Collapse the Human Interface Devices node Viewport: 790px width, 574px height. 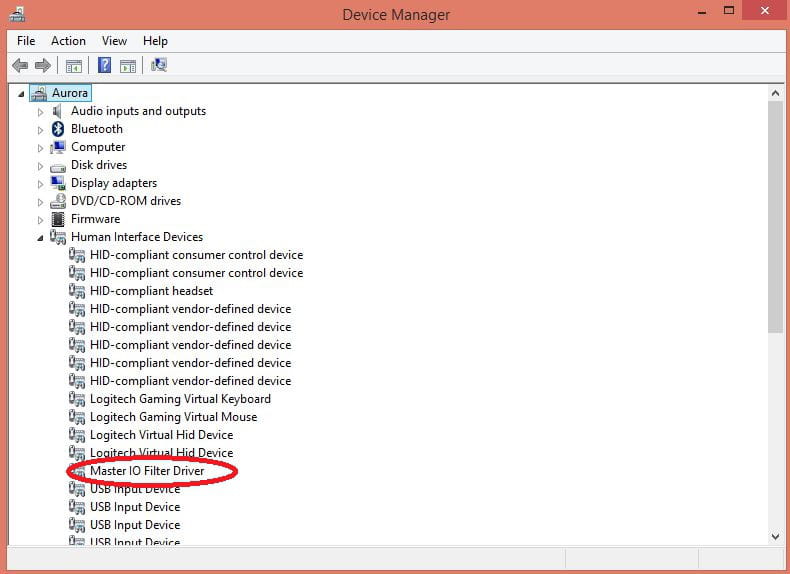click(x=41, y=238)
